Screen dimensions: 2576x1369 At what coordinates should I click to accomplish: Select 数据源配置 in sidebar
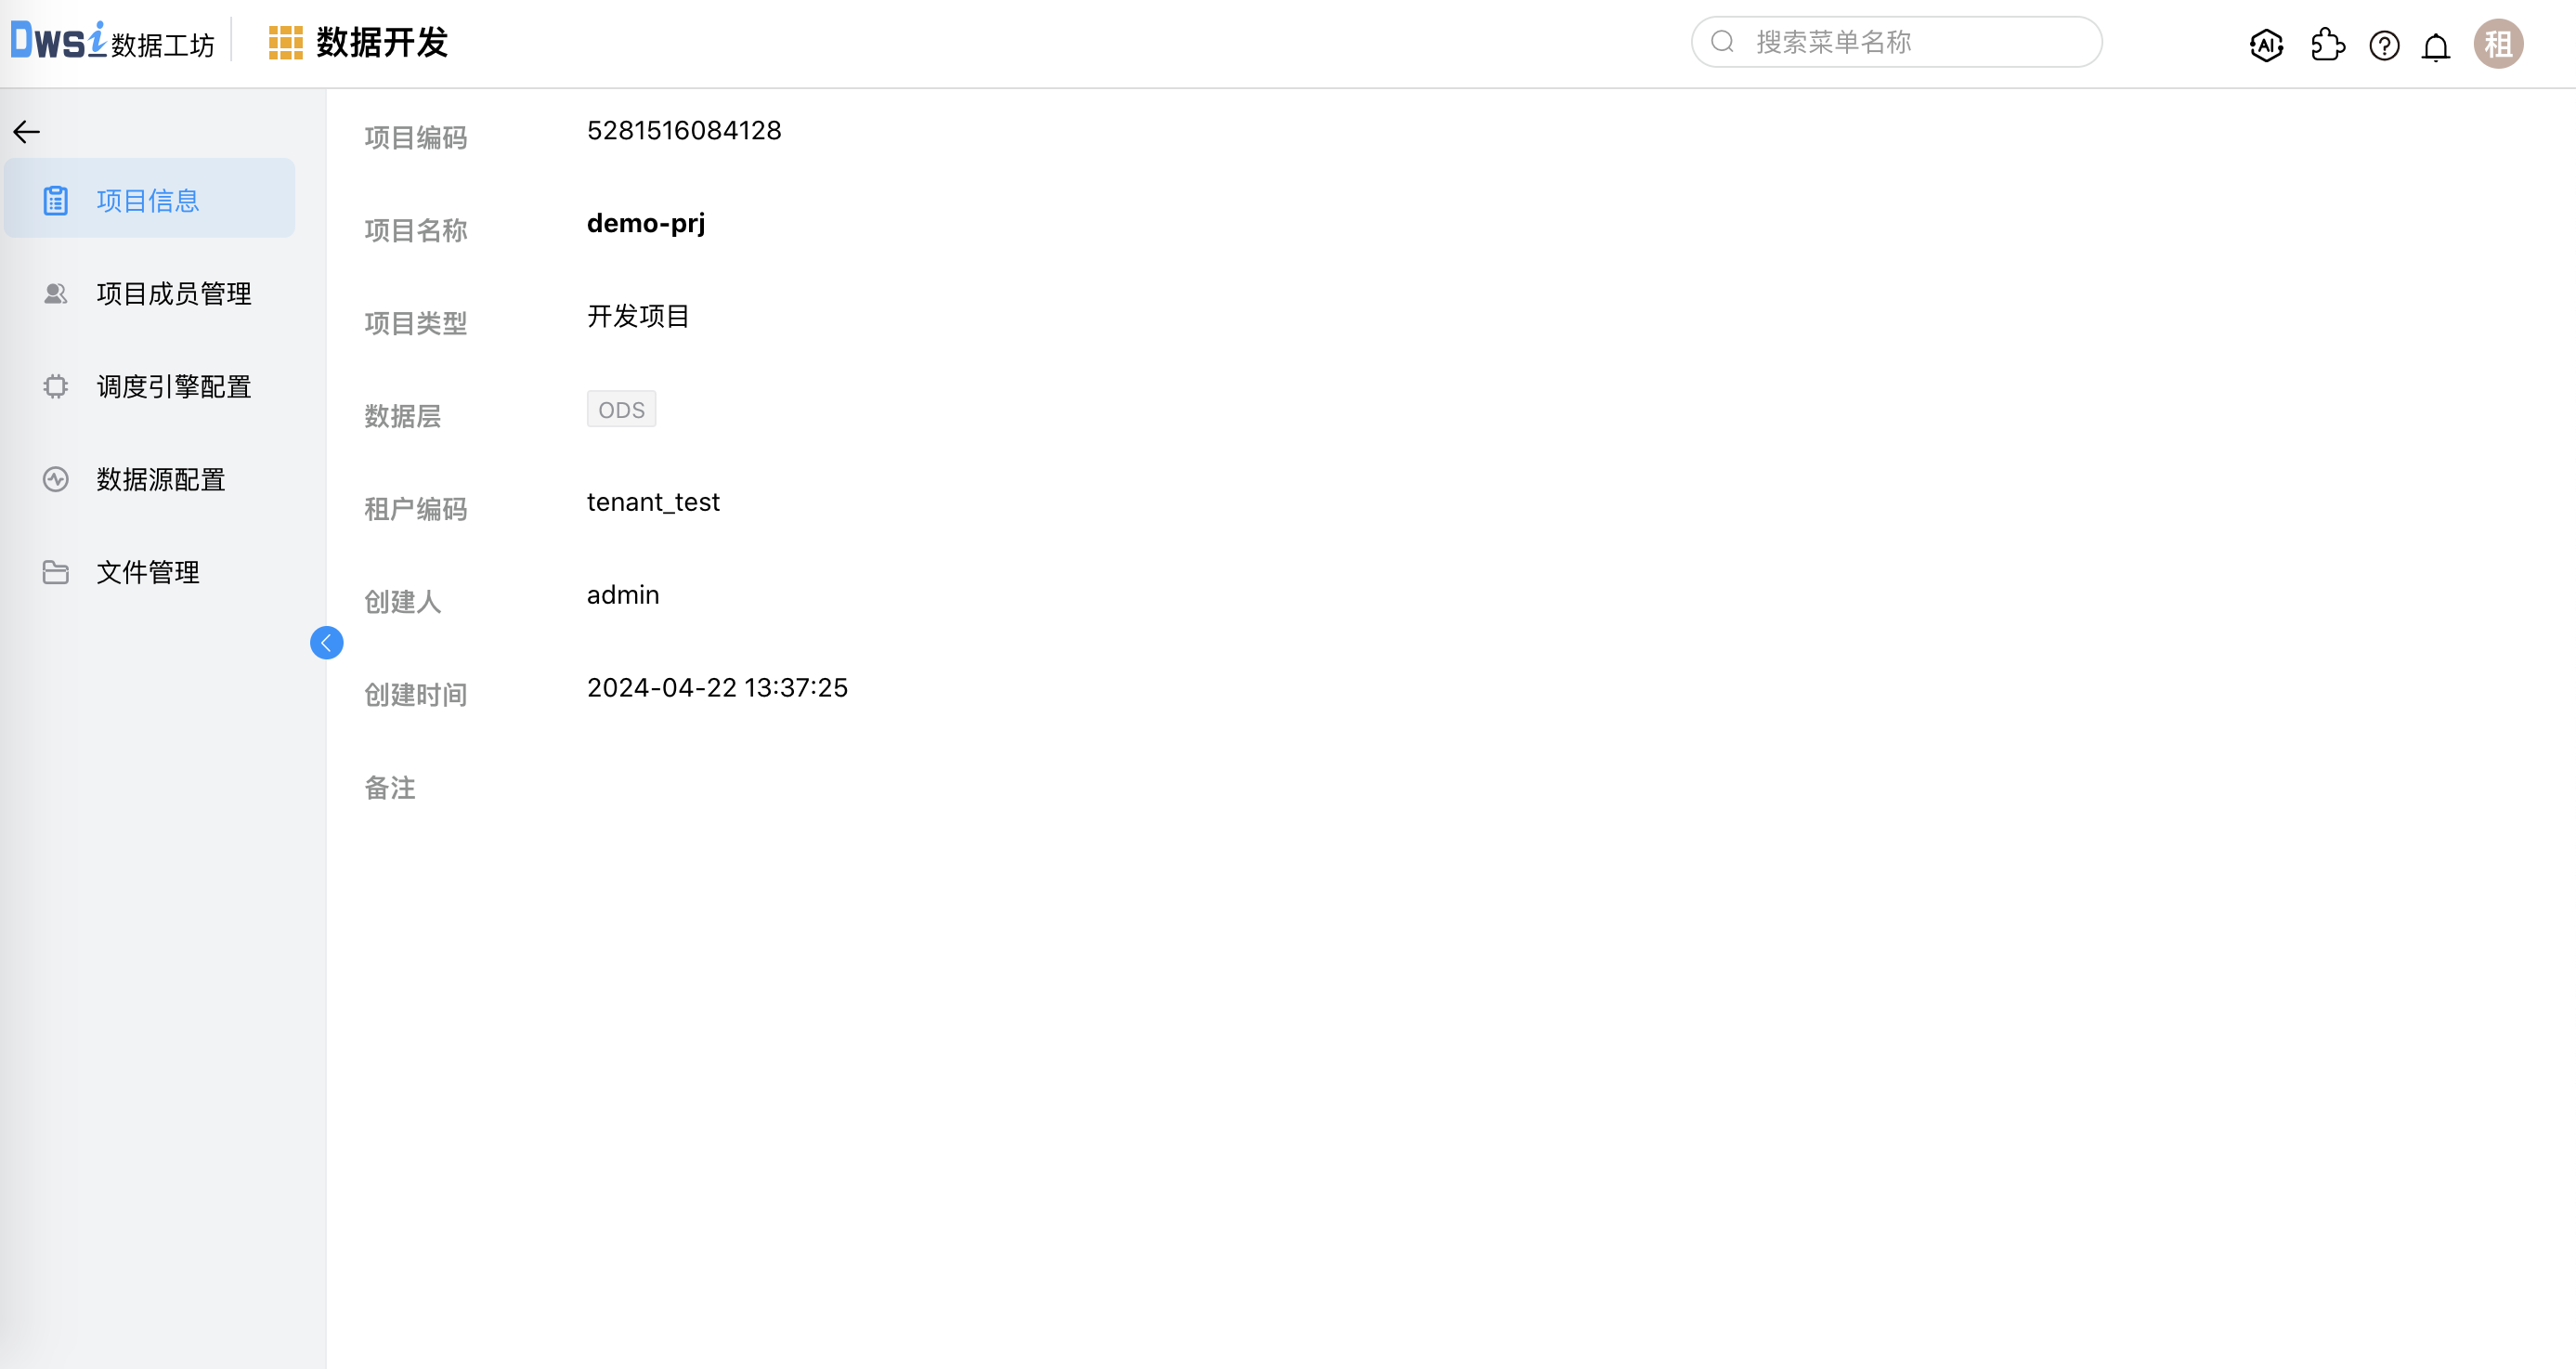tap(160, 480)
